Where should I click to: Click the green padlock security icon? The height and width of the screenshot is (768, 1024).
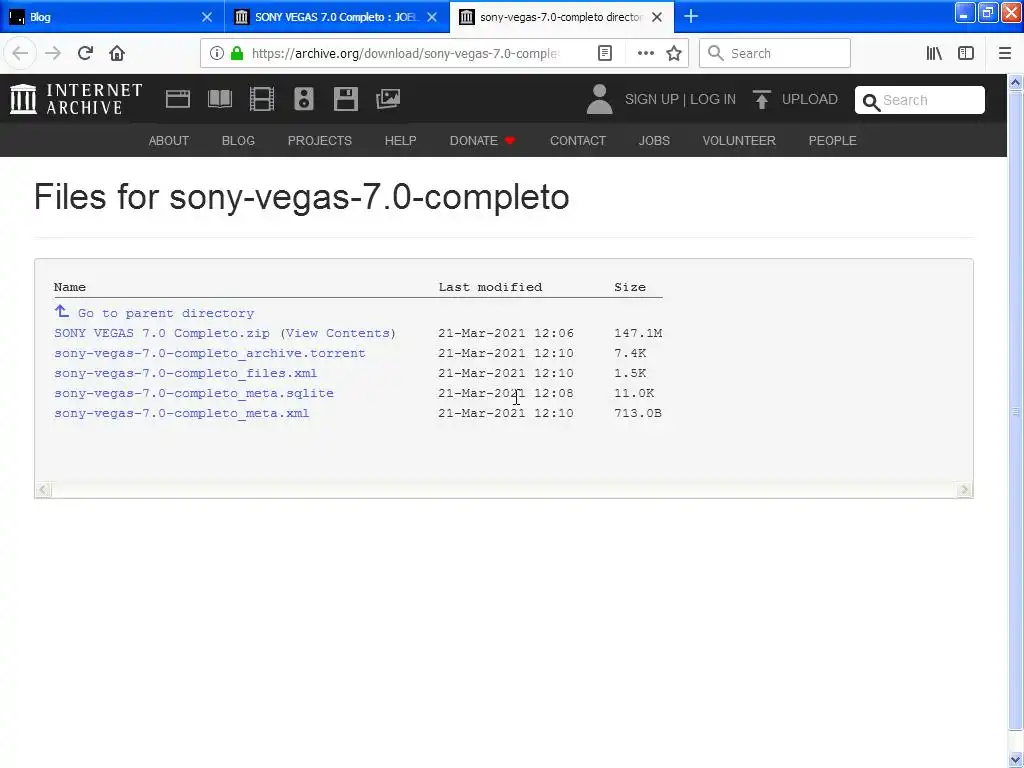(x=237, y=53)
